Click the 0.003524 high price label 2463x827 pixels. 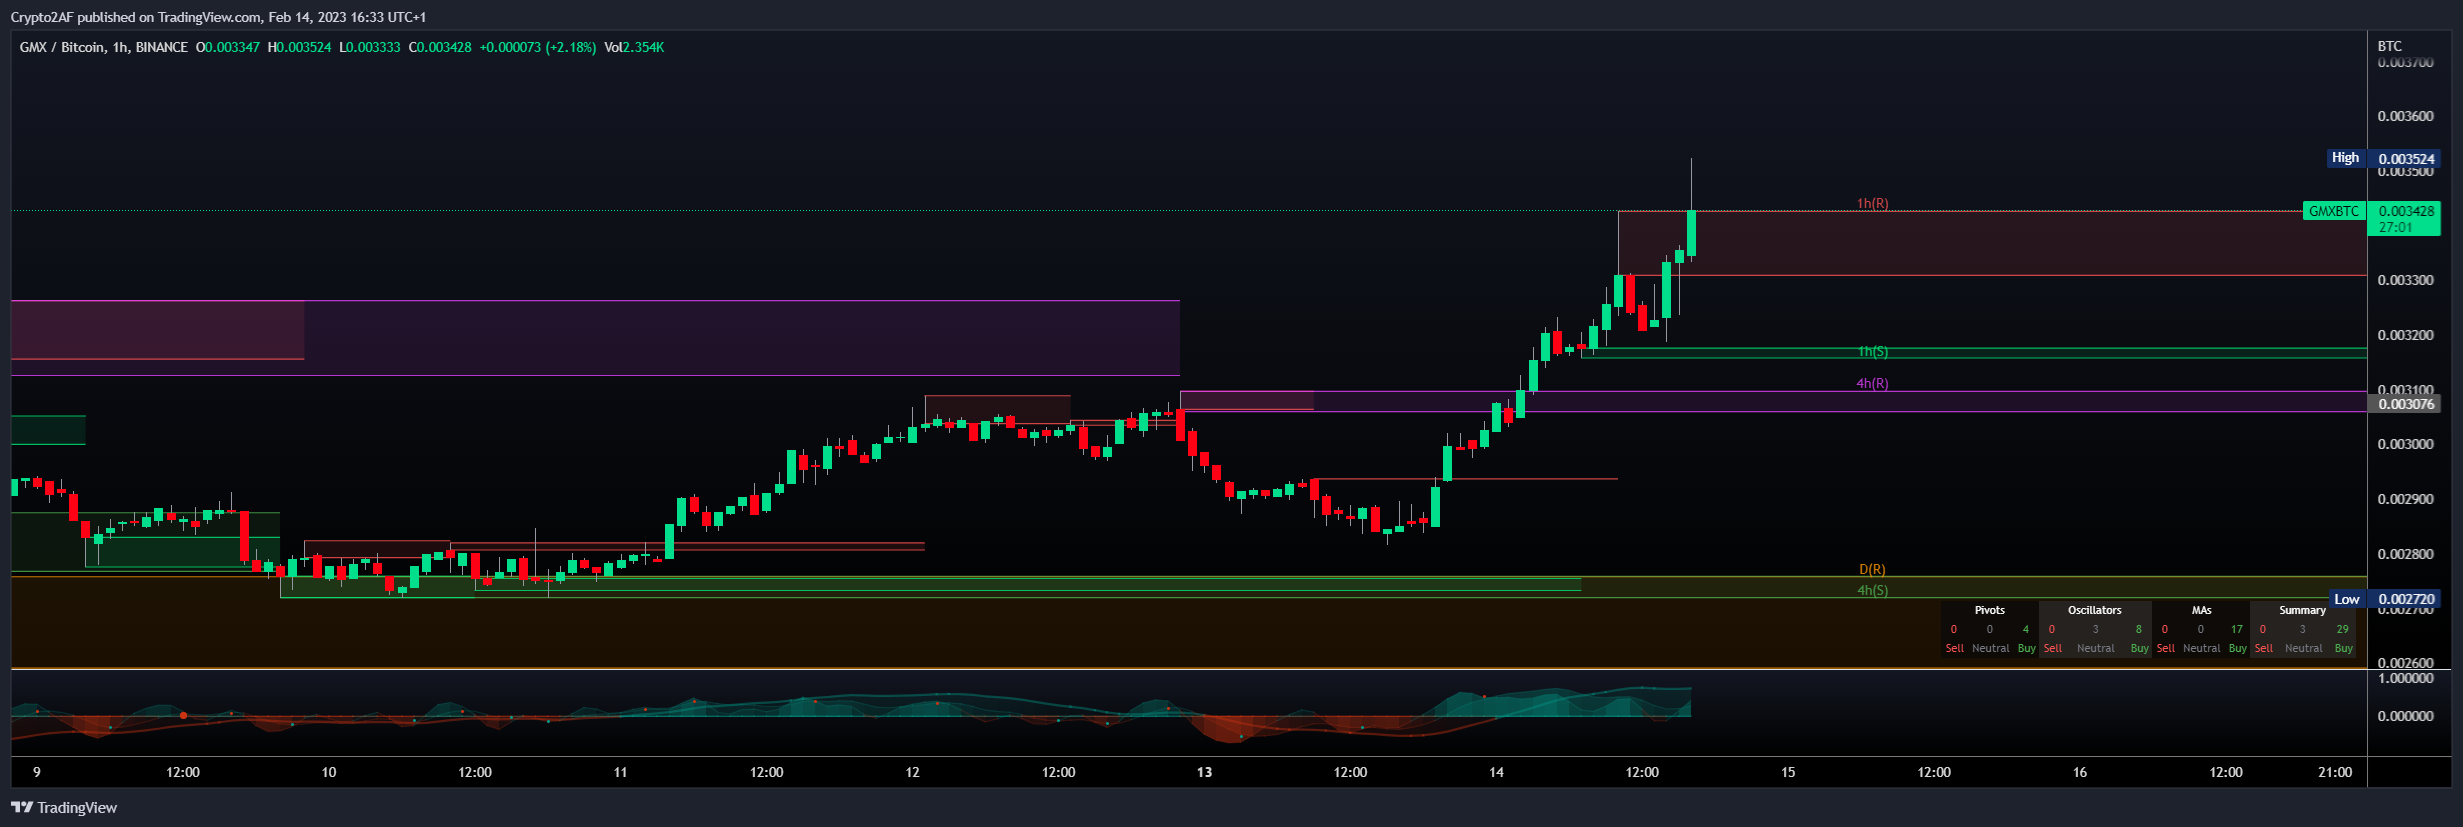pos(2406,159)
